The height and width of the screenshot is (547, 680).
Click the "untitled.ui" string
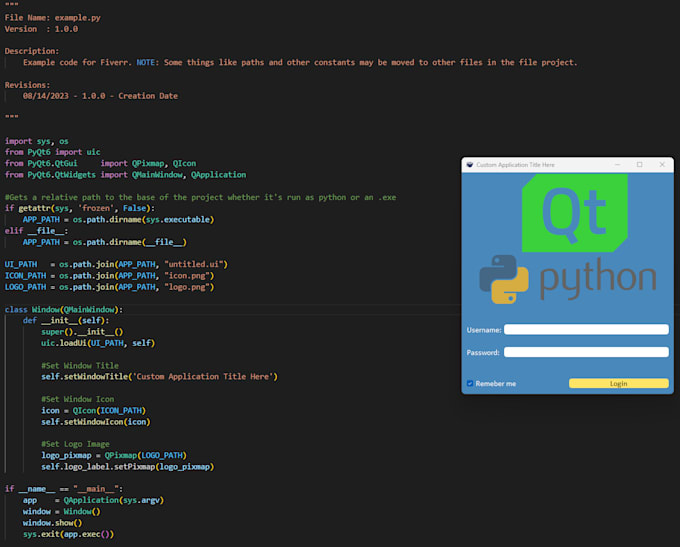[x=194, y=264]
